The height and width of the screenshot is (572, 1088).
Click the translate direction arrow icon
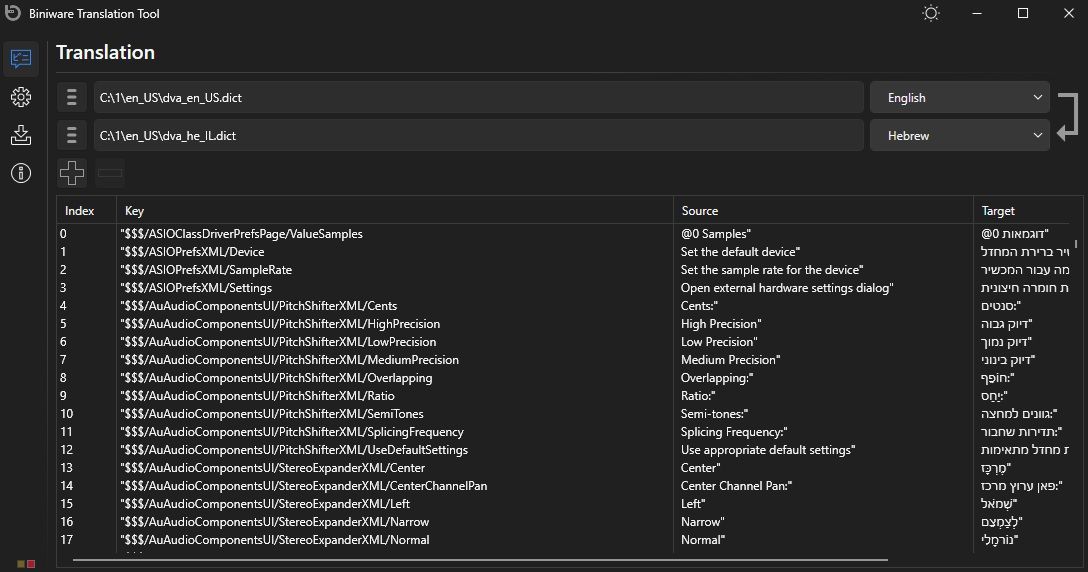tap(1068, 117)
